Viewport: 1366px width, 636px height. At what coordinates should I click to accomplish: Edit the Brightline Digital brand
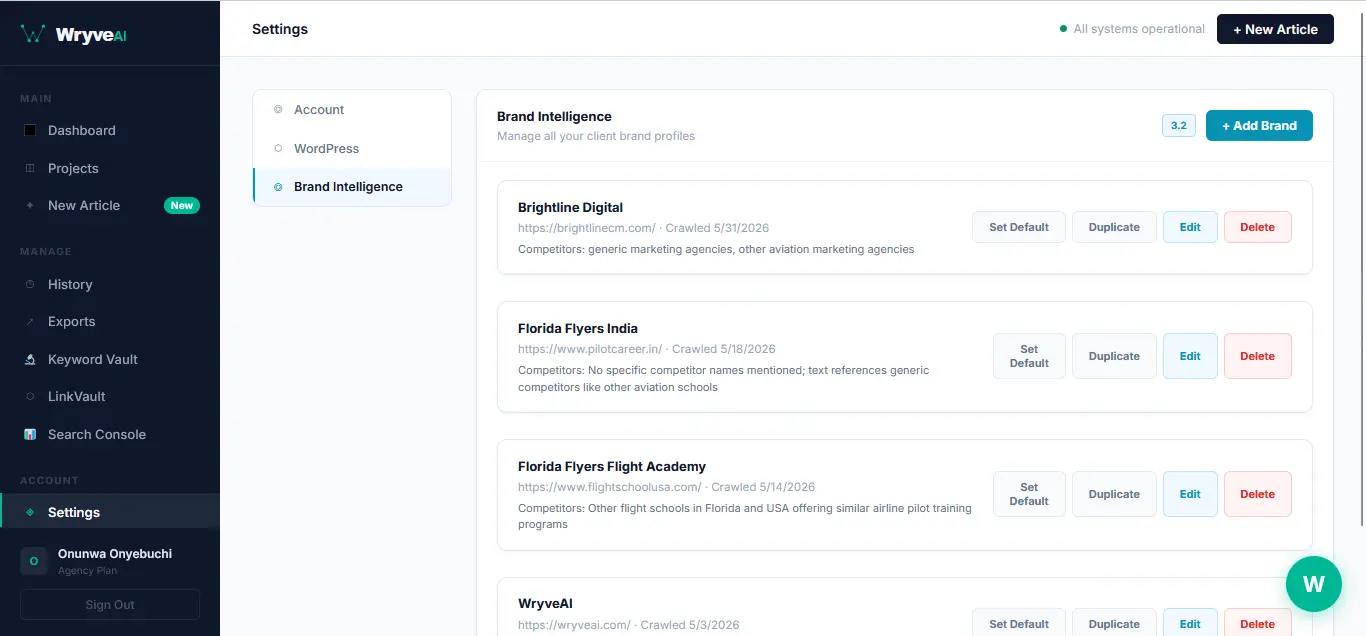(1190, 227)
